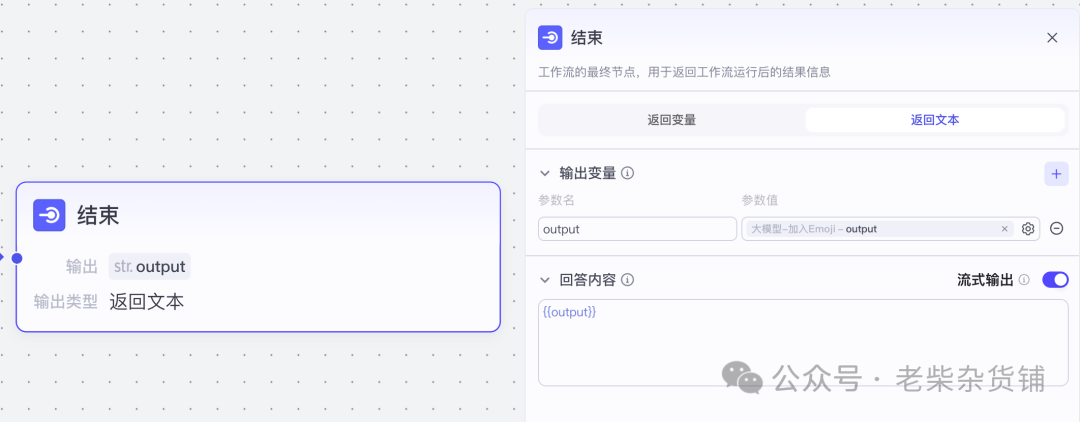Click info icon next to 输出变量

[628, 173]
